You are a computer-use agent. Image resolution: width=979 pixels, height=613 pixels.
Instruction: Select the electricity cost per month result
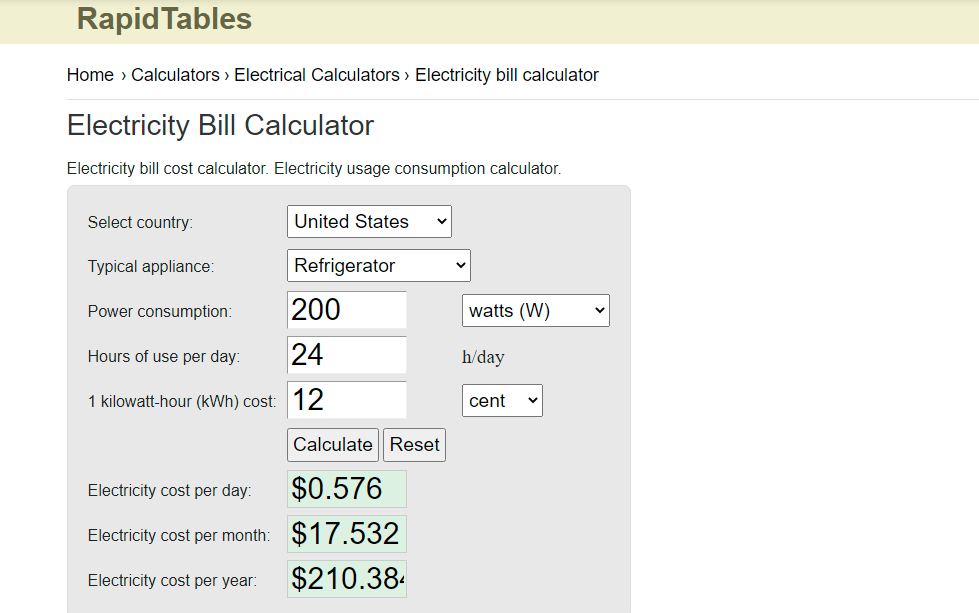[346, 533]
